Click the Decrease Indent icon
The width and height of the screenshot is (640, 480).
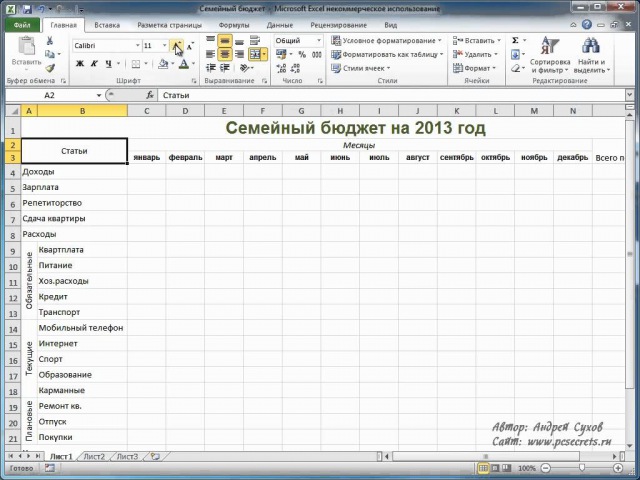[210, 68]
